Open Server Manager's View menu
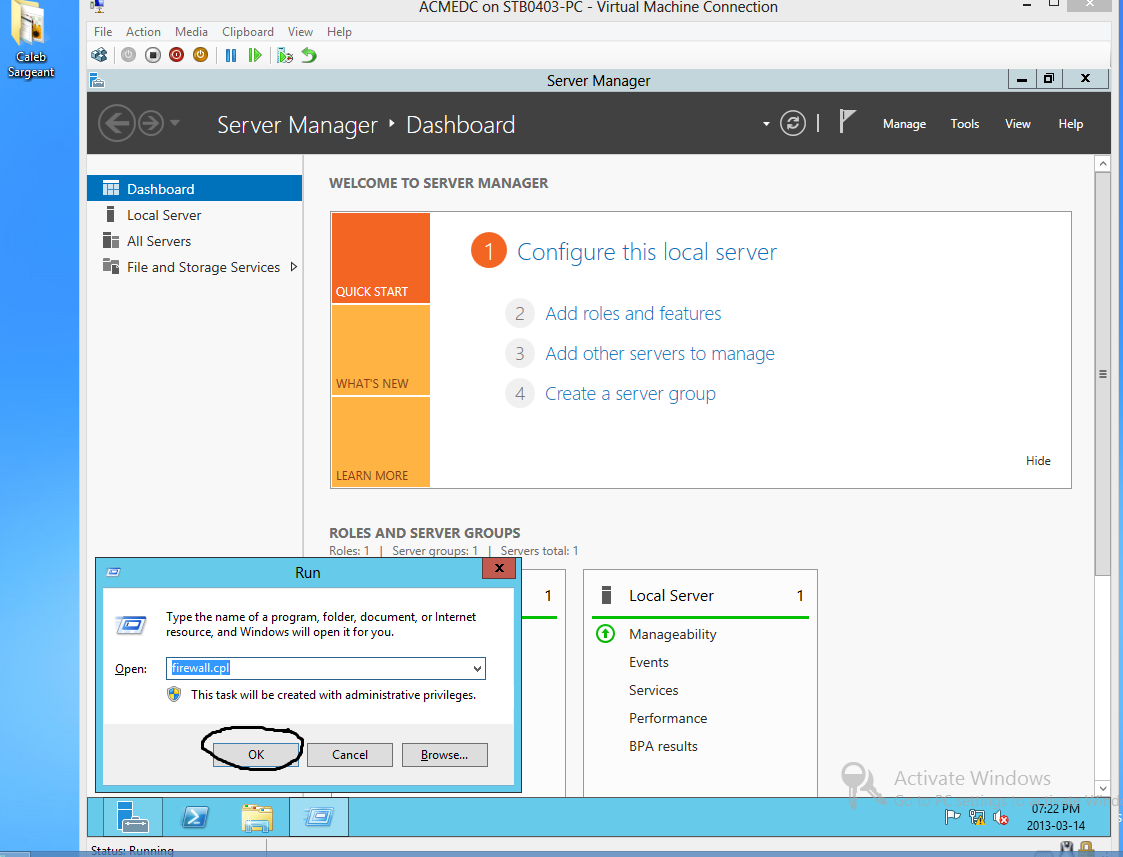 pyautogui.click(x=1018, y=124)
